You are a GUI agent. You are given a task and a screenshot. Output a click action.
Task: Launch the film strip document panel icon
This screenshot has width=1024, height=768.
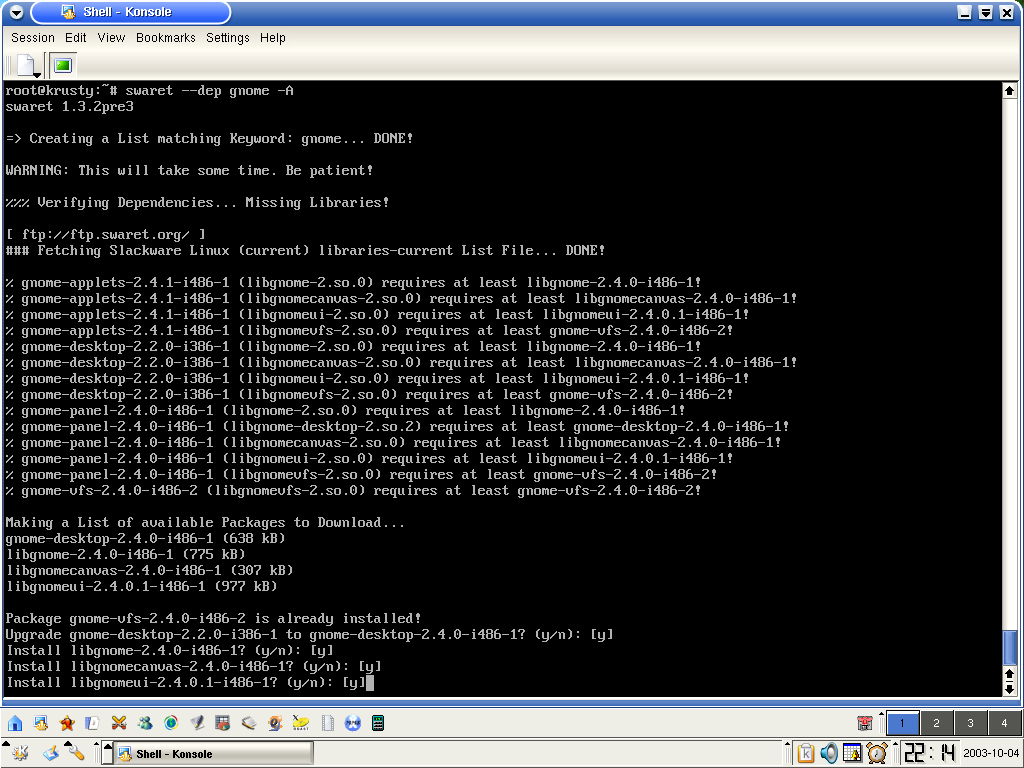(x=327, y=723)
